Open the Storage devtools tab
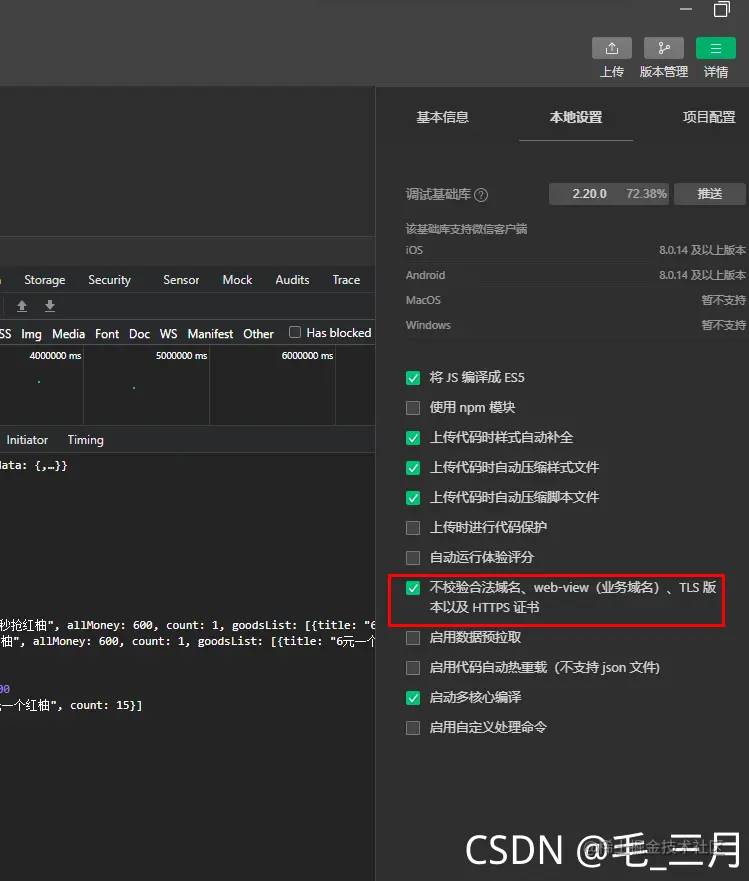Viewport: 749px width, 881px height. tap(44, 280)
